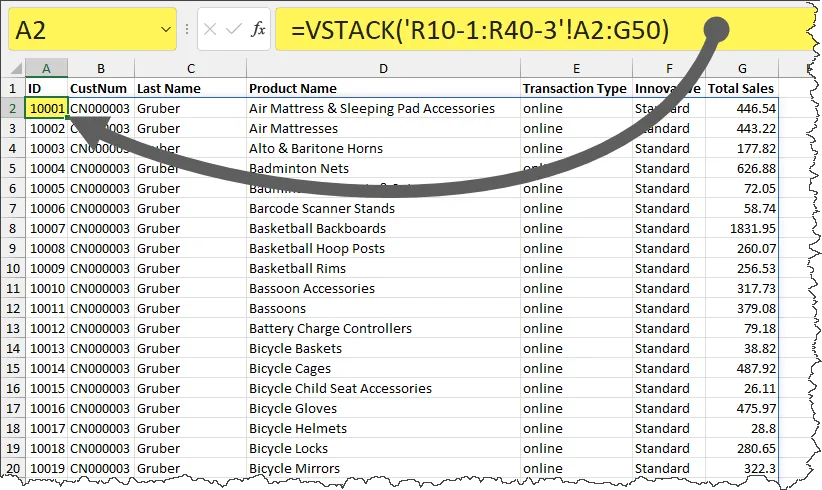Click the Select All corner triangle
Image resolution: width=822 pixels, height=490 pixels.
tap(14, 68)
